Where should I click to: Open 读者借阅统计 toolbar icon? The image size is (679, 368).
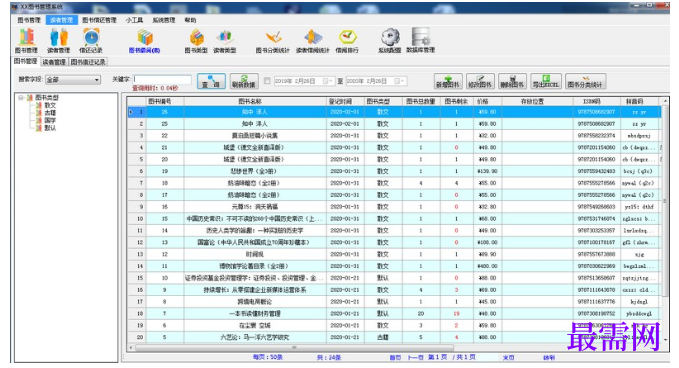click(x=313, y=41)
